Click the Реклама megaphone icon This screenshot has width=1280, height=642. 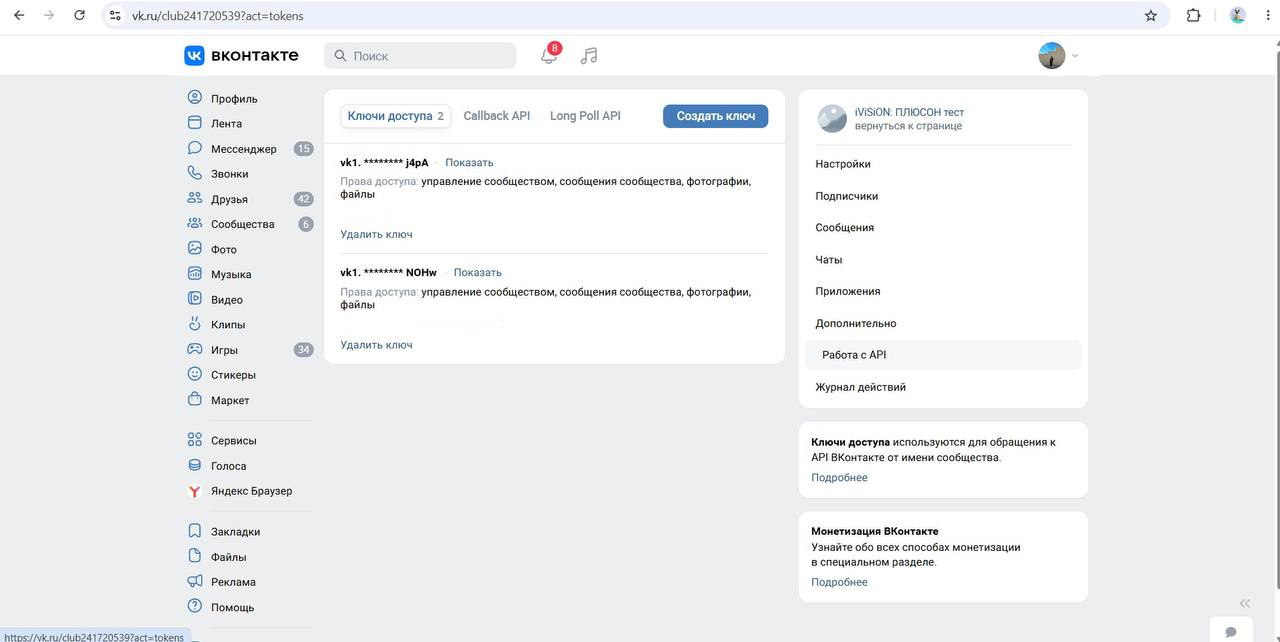tap(195, 582)
